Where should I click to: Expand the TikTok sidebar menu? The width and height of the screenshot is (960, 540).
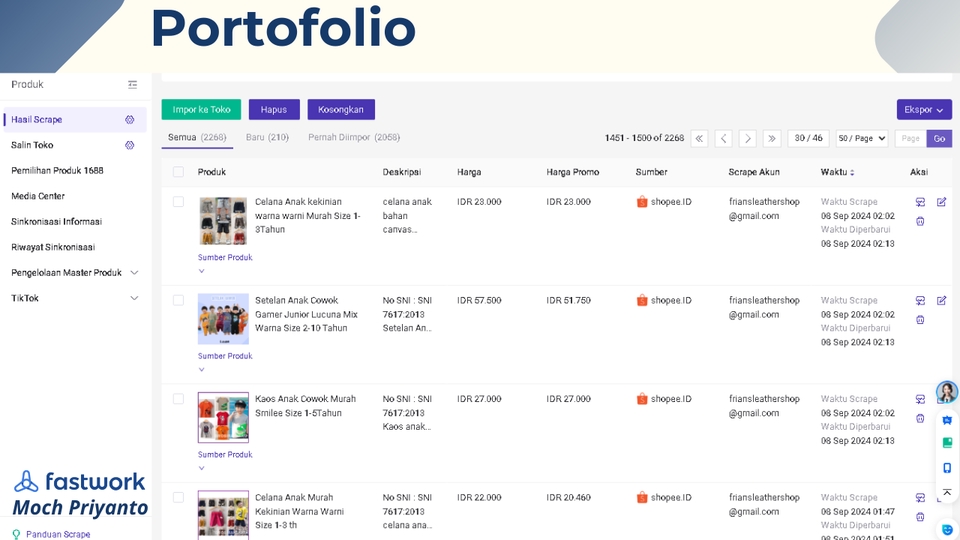(x=135, y=298)
